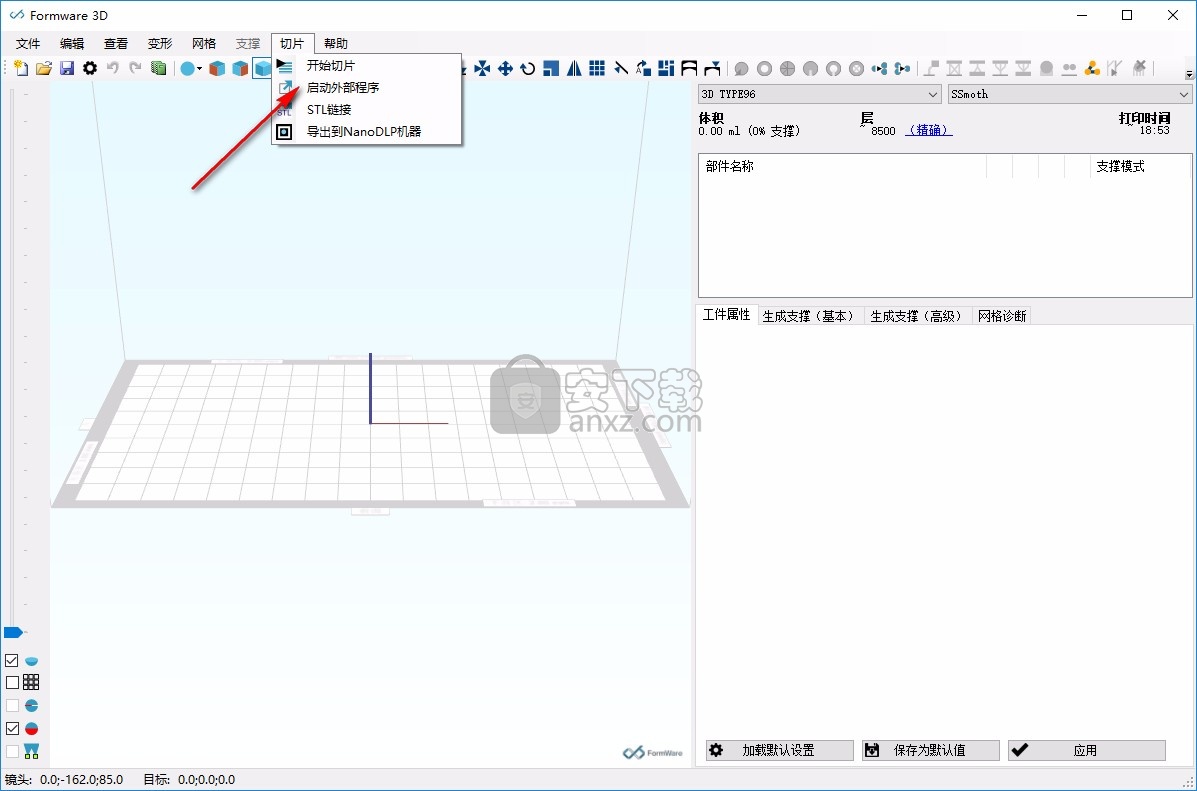Click the （精确） link next to layers
1197x791 pixels.
(x=928, y=131)
